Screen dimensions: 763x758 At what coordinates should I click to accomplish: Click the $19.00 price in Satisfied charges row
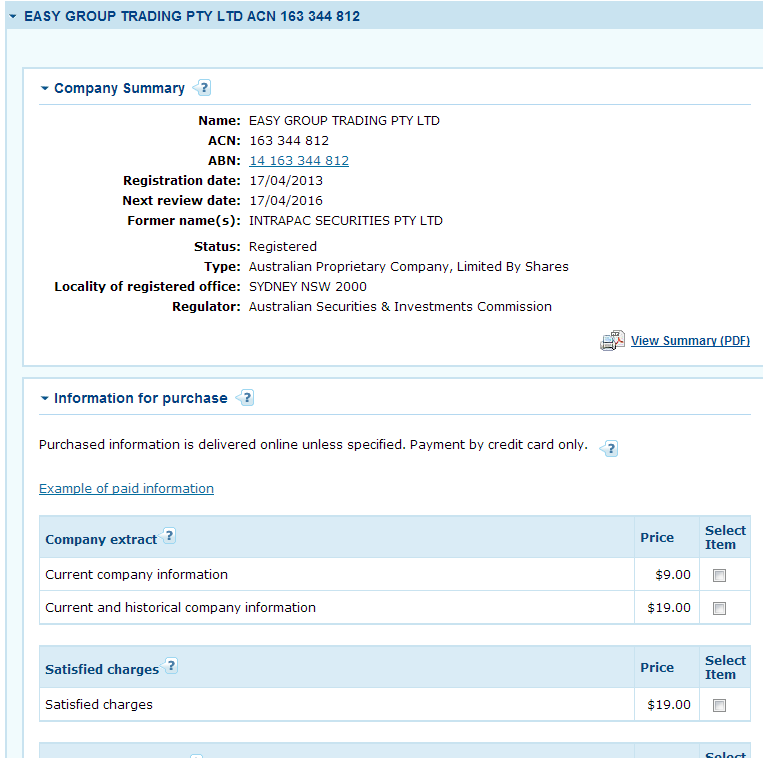coord(669,704)
